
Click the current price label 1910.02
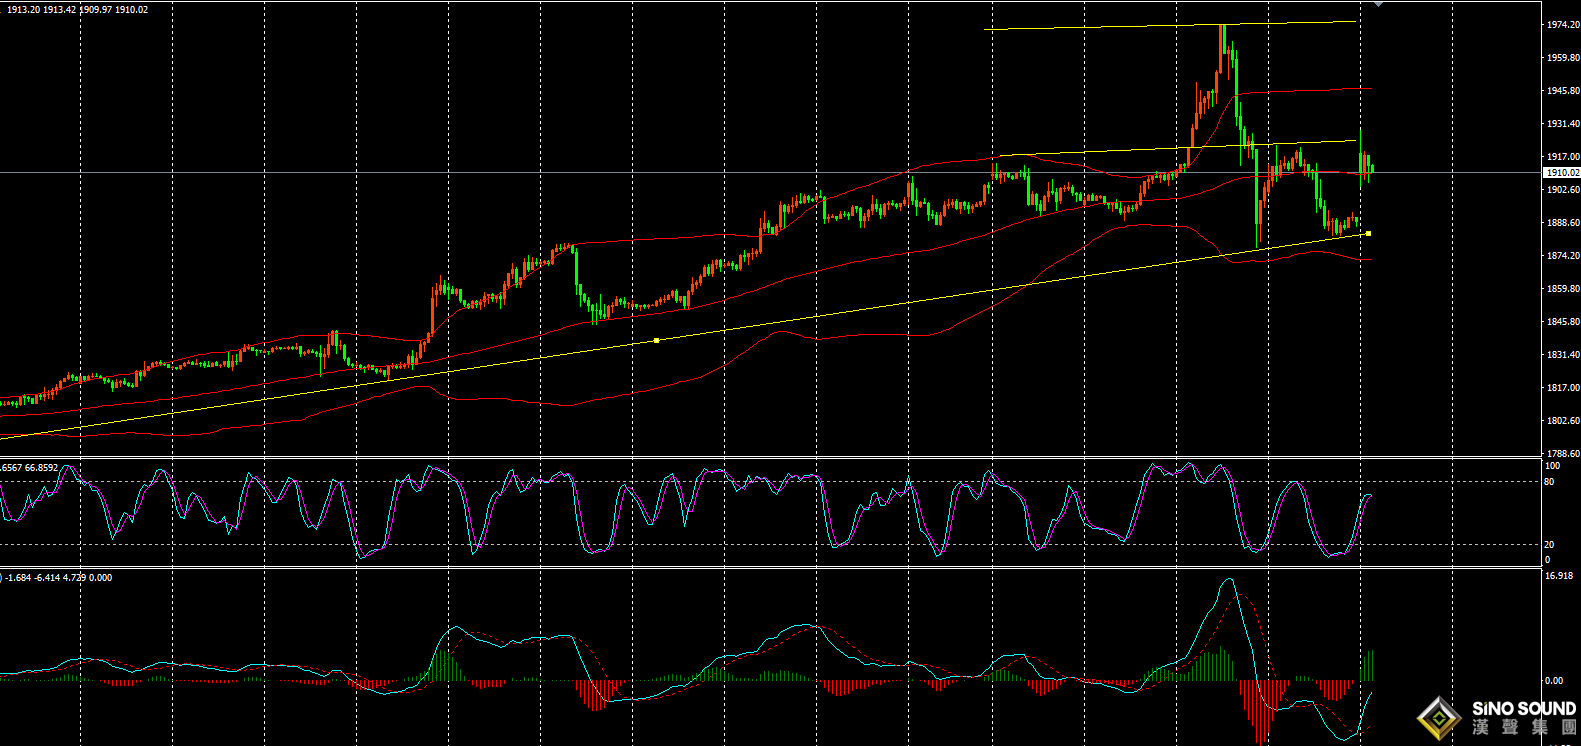[x=1560, y=173]
